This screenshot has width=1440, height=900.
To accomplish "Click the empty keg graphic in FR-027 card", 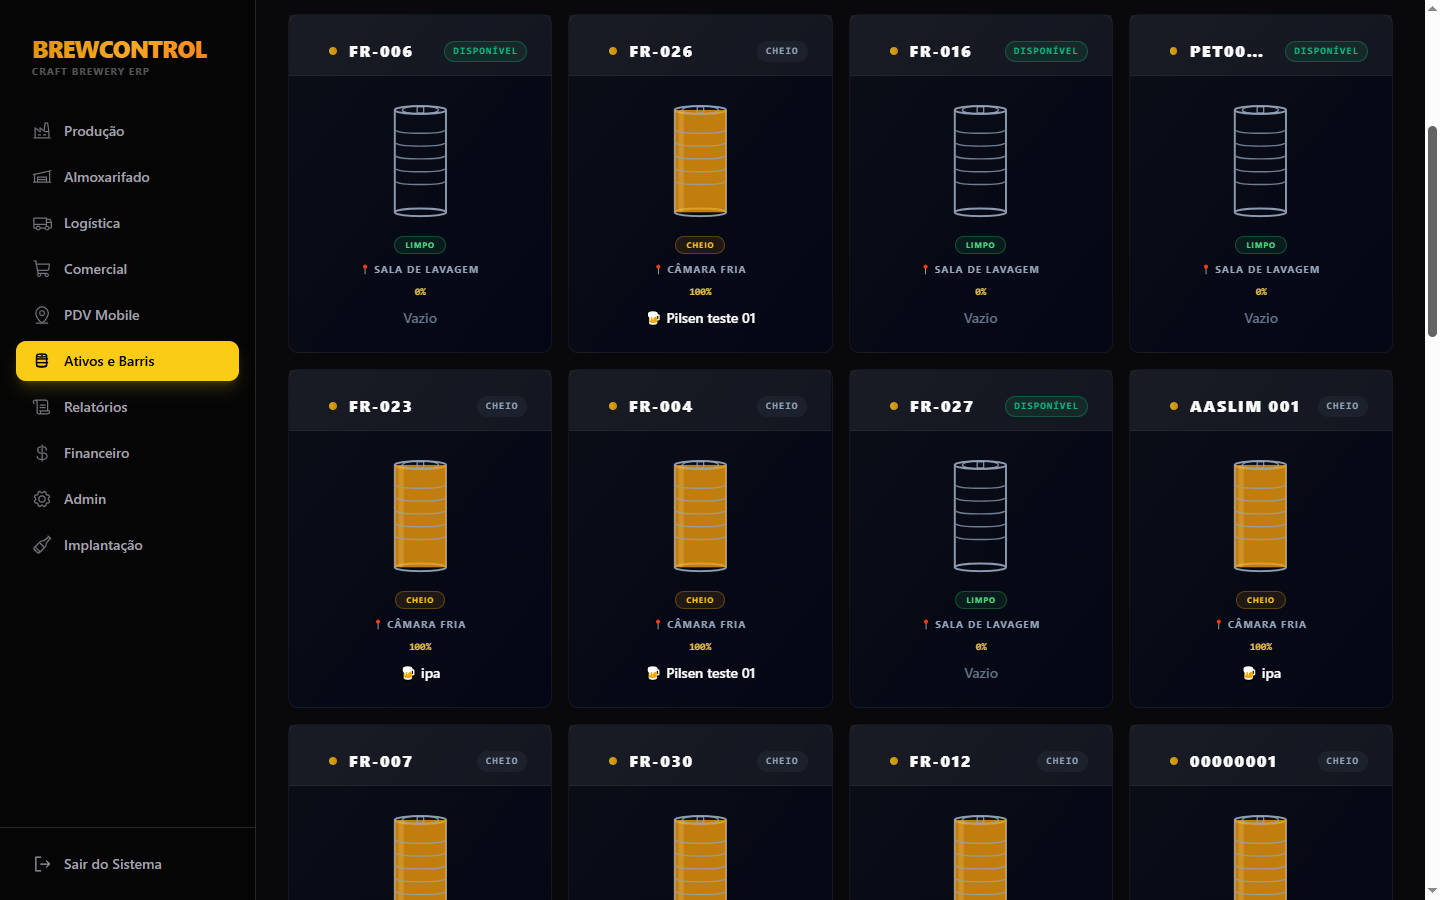I will point(980,516).
